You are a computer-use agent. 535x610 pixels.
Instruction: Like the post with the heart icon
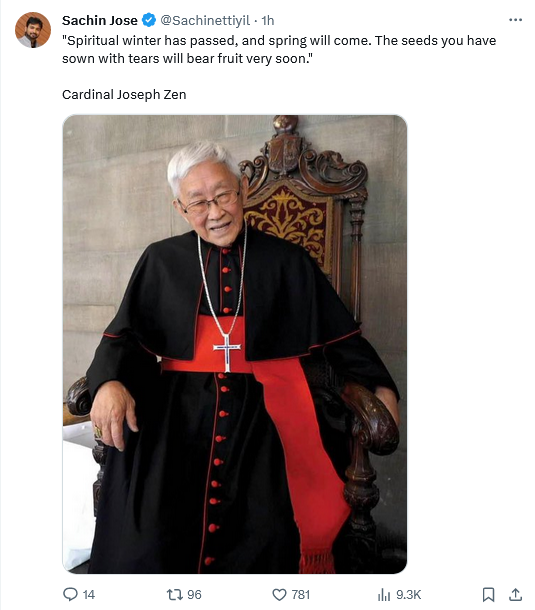point(279,594)
